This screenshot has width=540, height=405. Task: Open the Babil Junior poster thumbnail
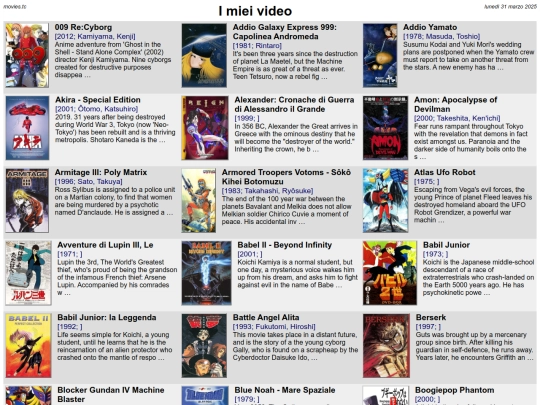coord(390,273)
